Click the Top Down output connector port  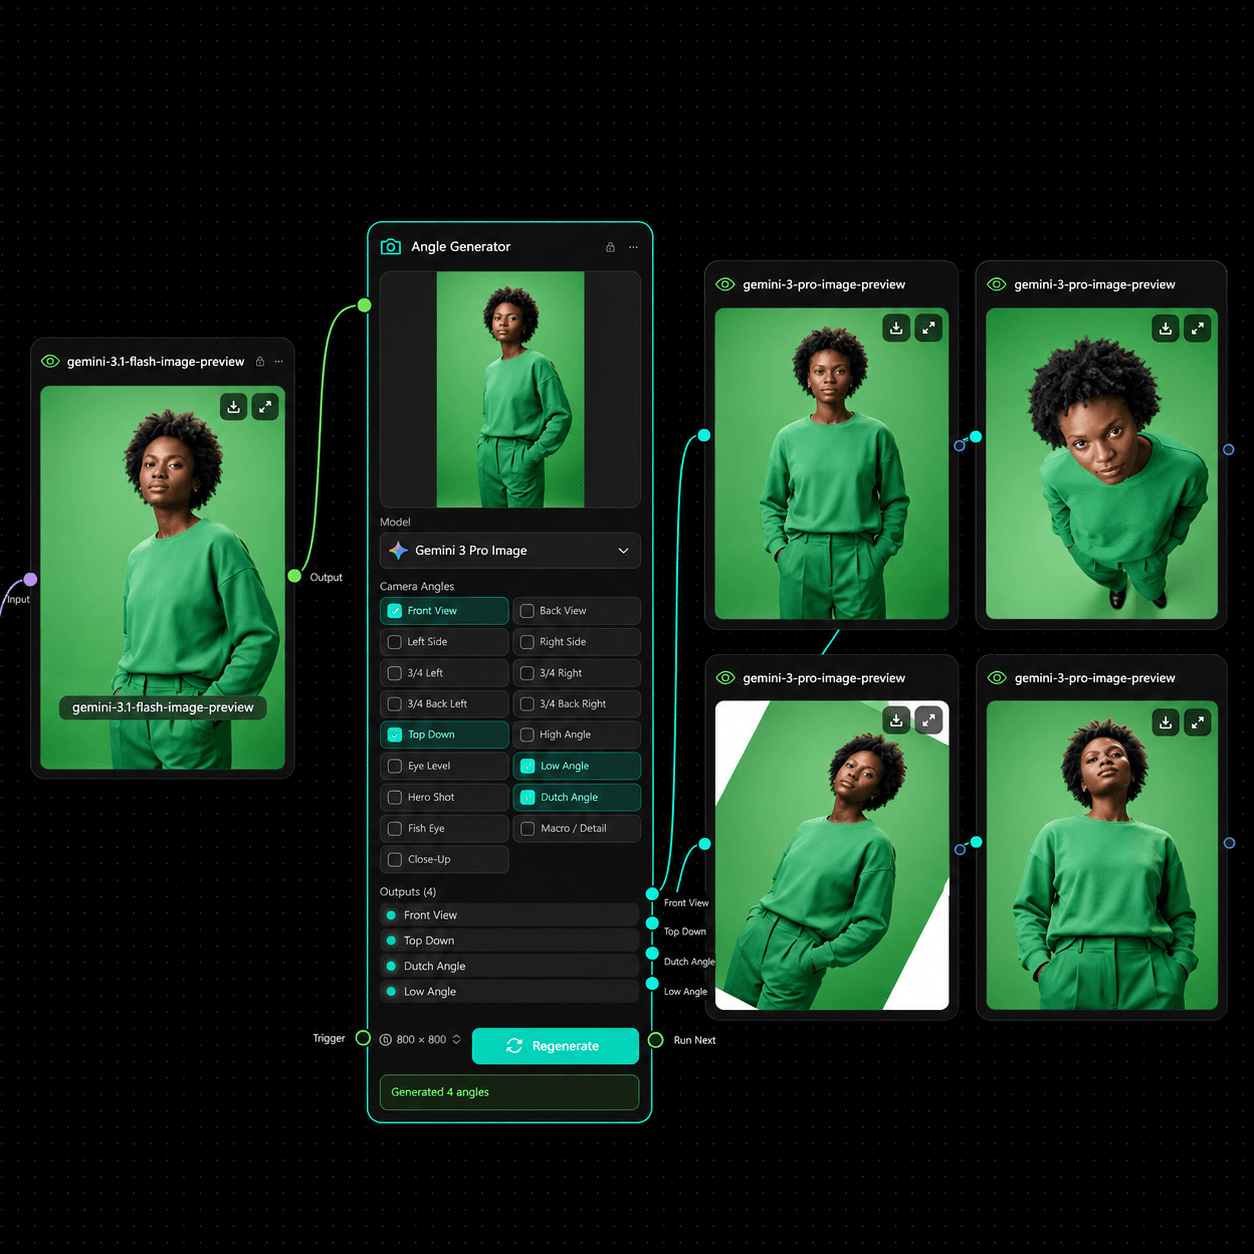point(652,923)
